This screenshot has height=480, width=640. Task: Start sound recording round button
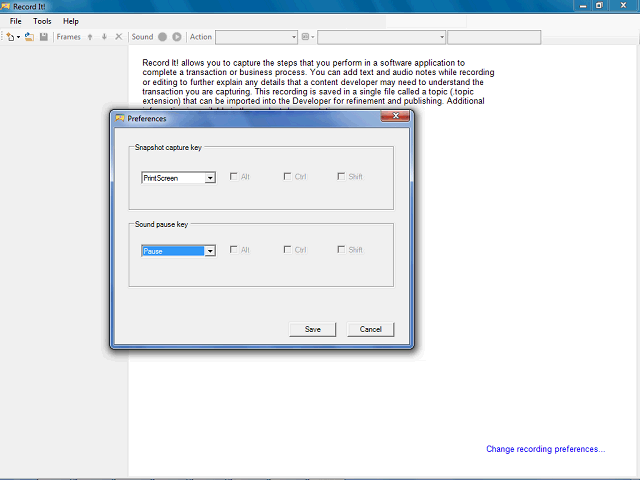click(x=162, y=37)
